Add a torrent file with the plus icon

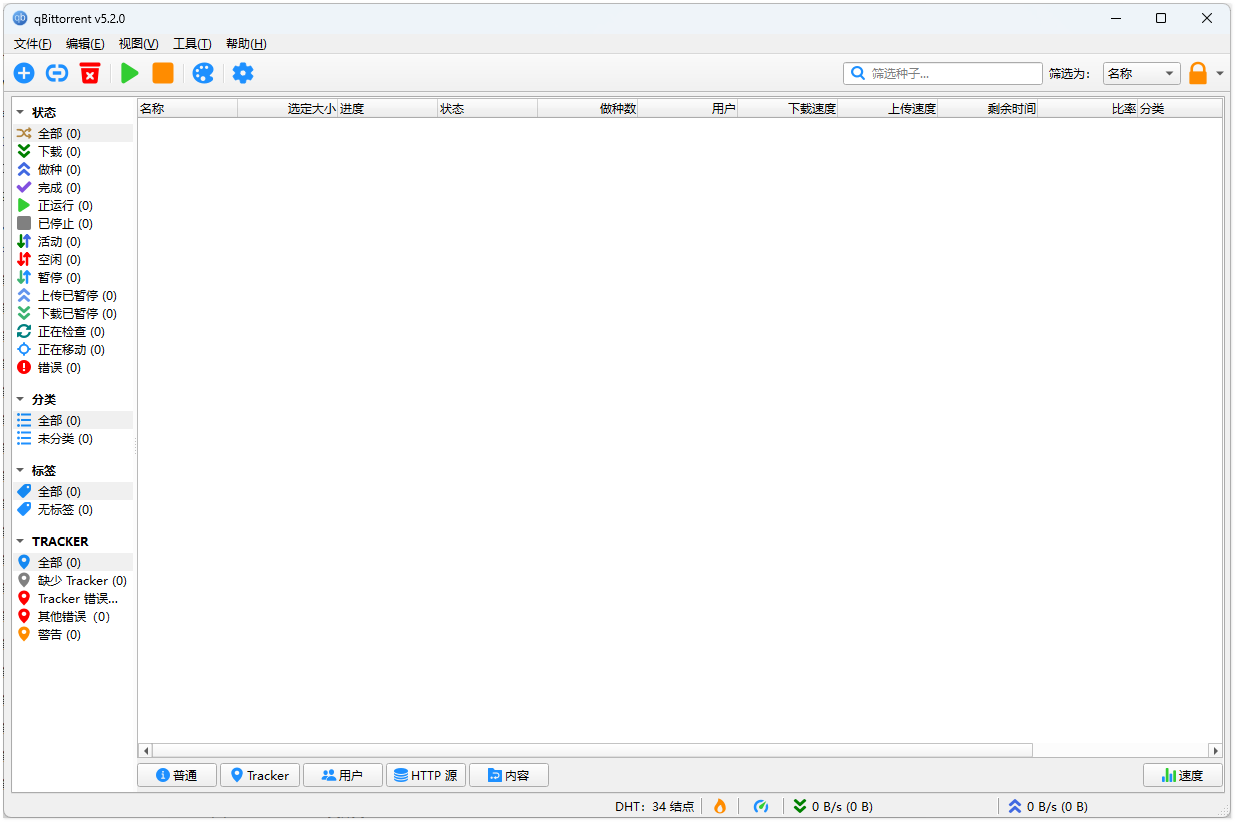[24, 73]
